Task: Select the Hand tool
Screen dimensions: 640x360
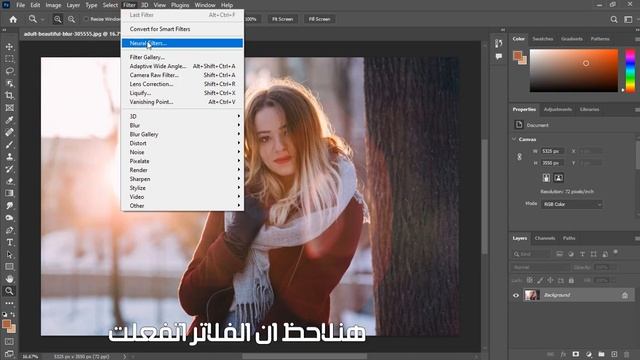Action: [x=9, y=279]
